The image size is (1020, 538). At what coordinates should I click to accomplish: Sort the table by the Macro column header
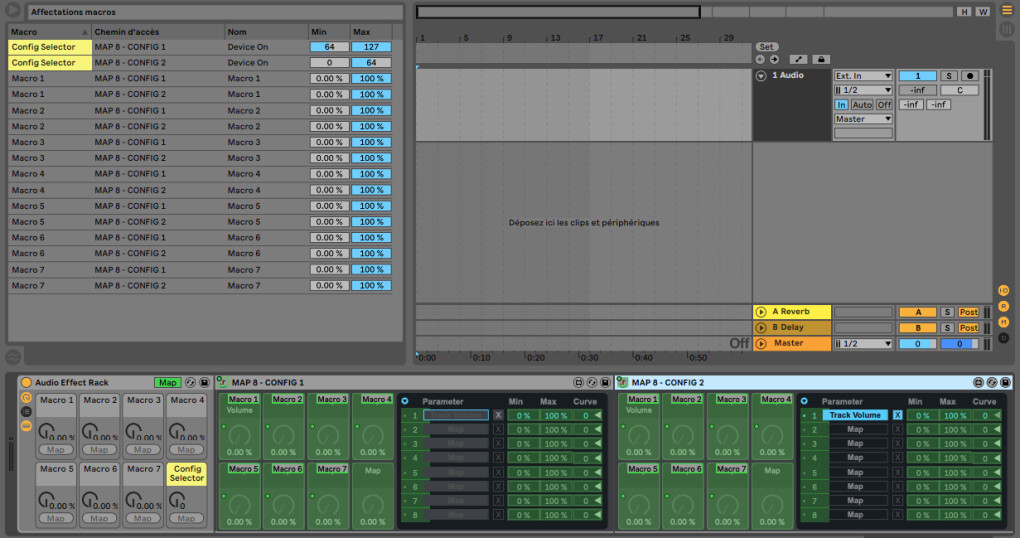point(49,32)
